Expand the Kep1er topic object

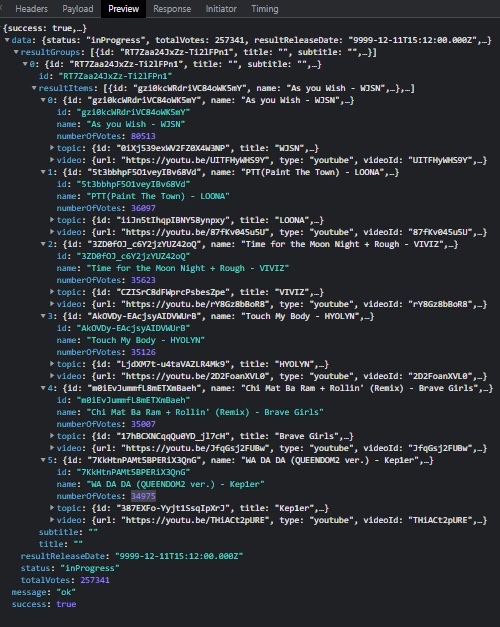(x=52, y=508)
